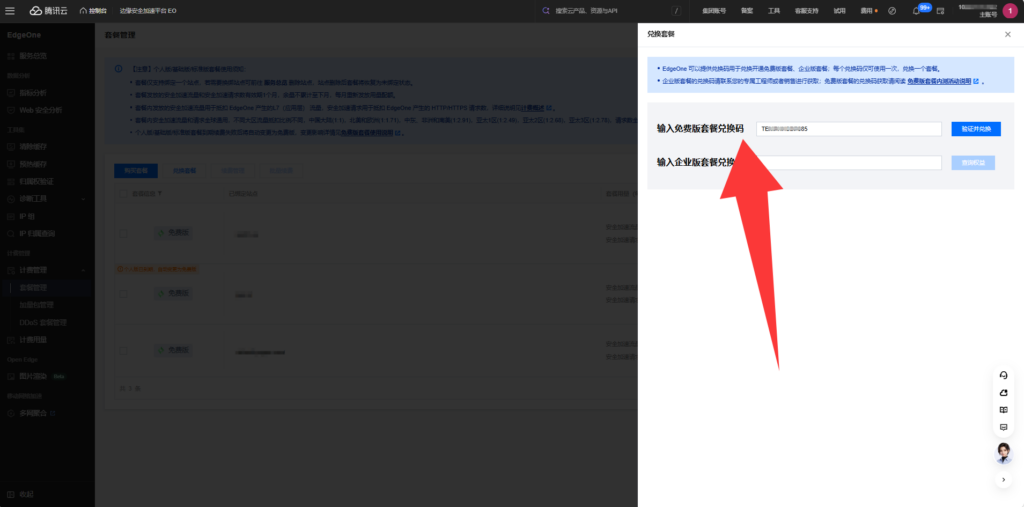1024x507 pixels.
Task: Click the cloud floating icon on right edge
Action: pos(1004,393)
